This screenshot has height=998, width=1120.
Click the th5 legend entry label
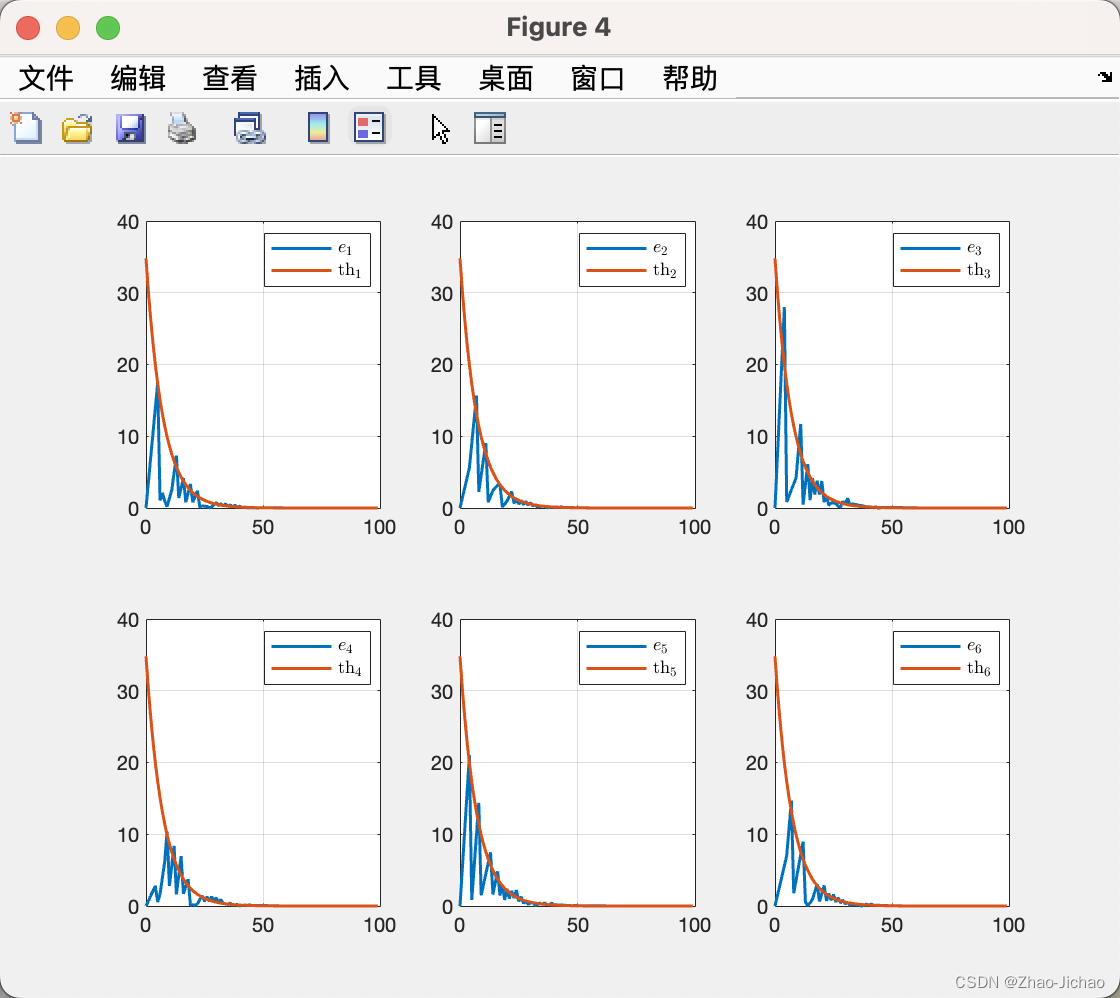pos(664,668)
